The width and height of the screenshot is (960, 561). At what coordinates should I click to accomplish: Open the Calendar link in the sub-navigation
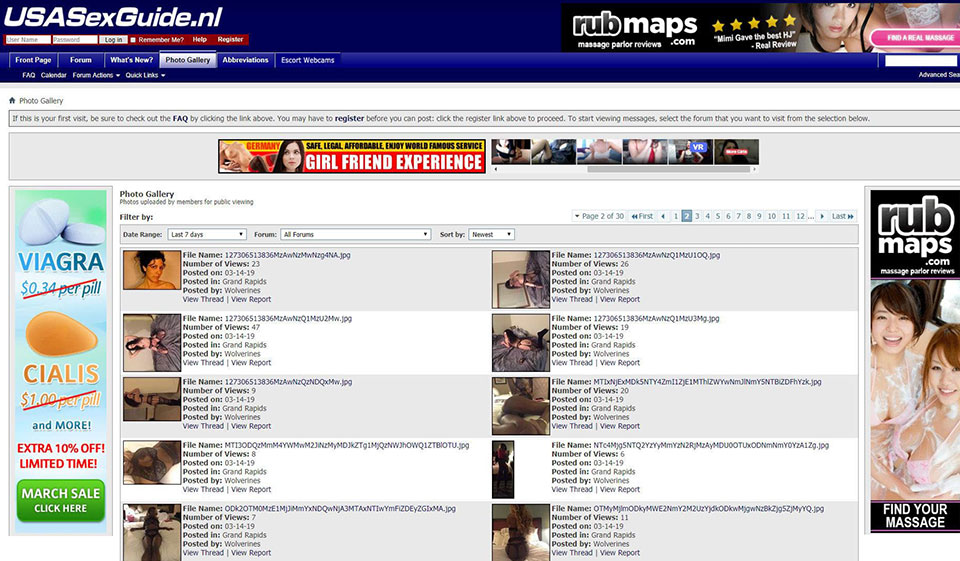(54, 75)
